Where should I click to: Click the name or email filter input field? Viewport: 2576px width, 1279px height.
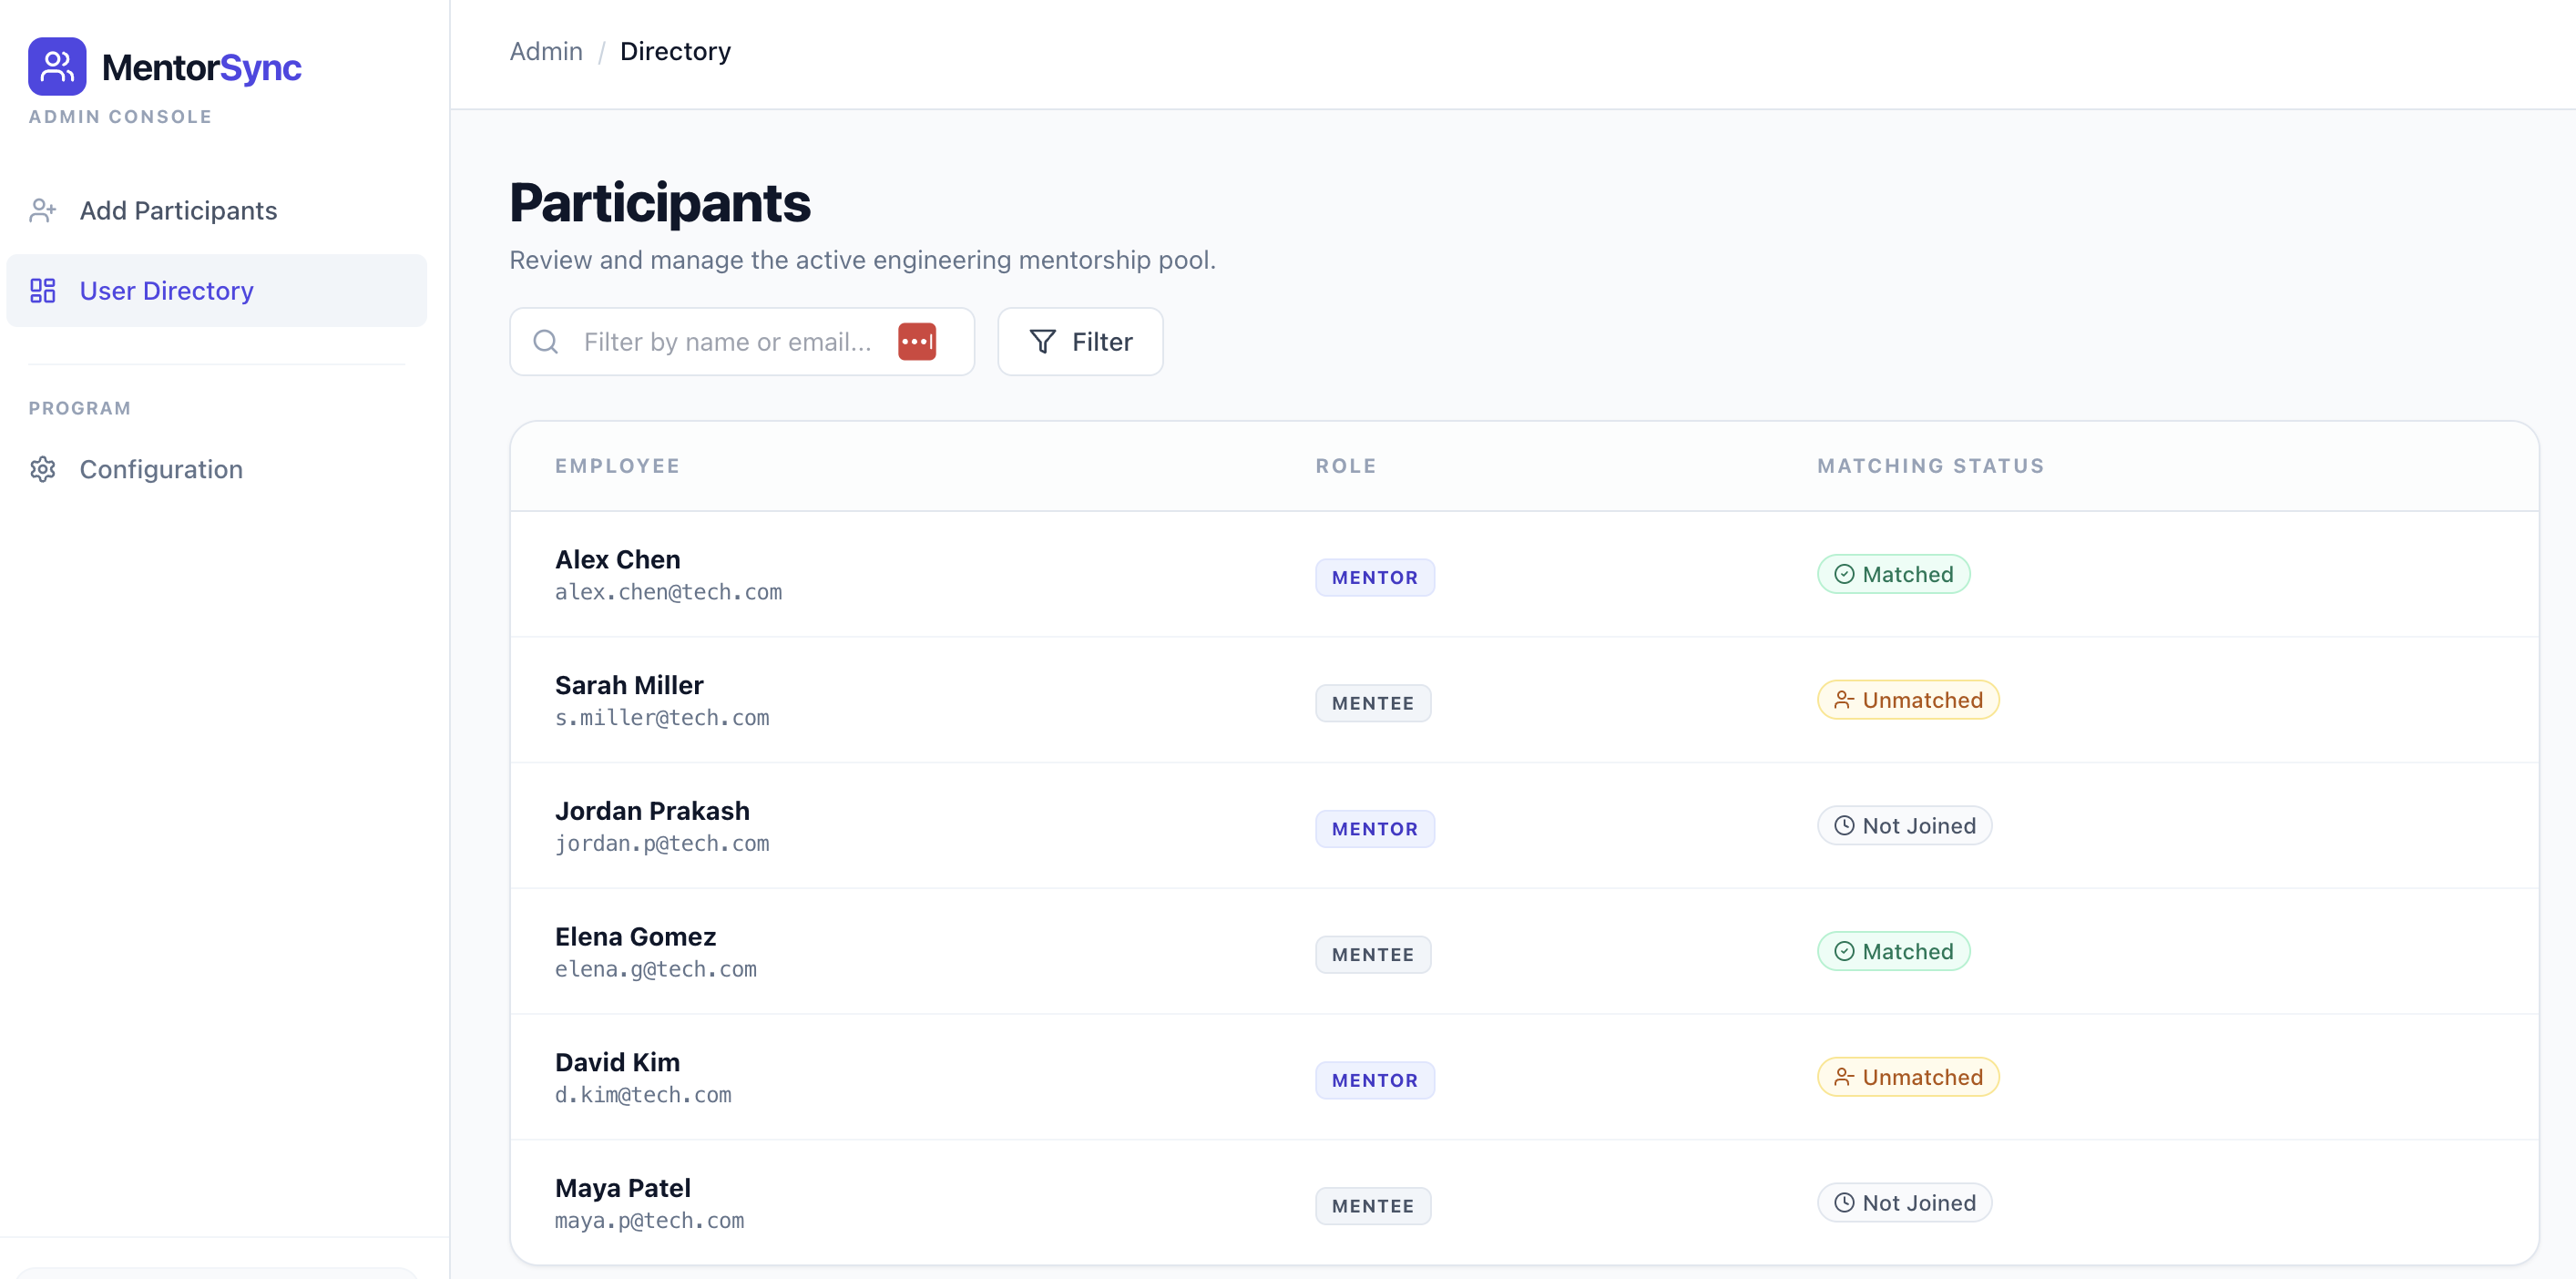[730, 341]
